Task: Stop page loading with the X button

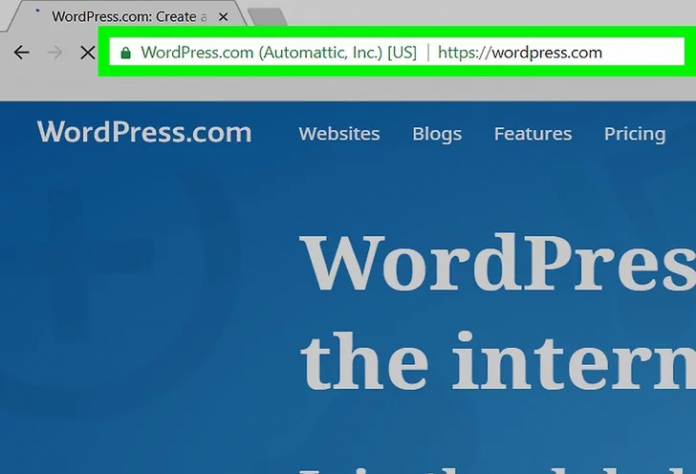Action: click(x=87, y=52)
